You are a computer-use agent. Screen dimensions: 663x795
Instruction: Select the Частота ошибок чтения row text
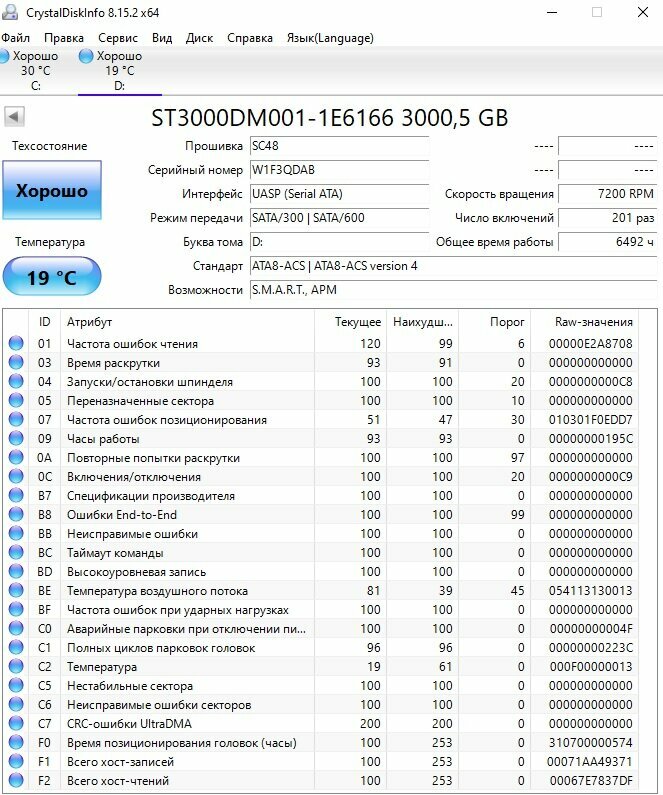pos(132,344)
